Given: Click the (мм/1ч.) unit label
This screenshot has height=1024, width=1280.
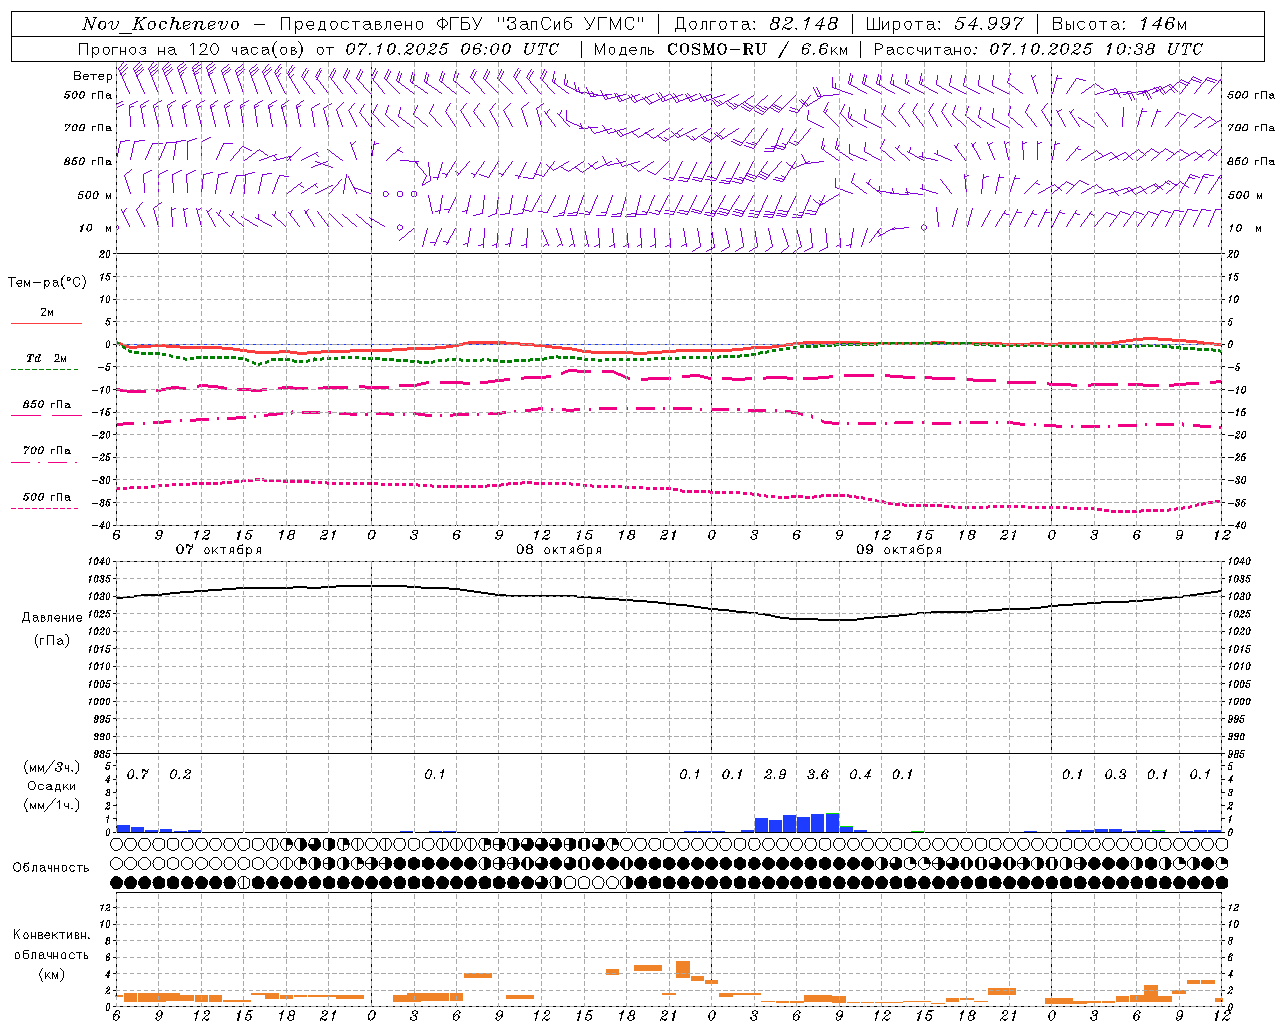Looking at the screenshot, I should click(x=52, y=805).
